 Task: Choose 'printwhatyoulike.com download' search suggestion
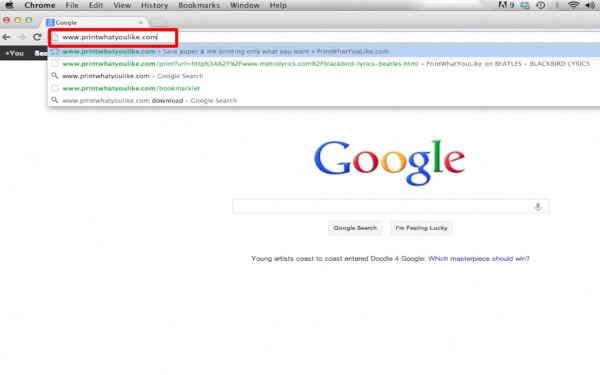324,100
